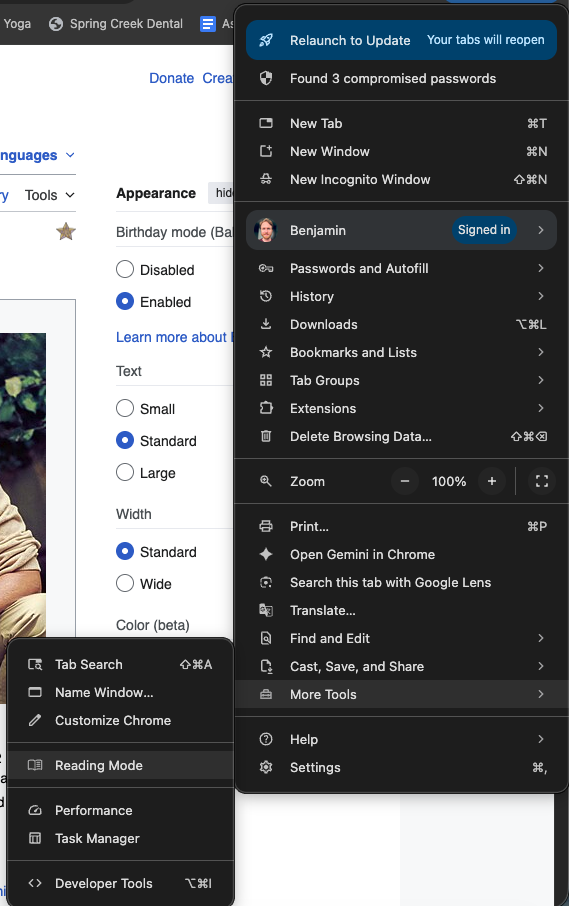
Task: Click the star icon under Tools
Action: pyautogui.click(x=66, y=232)
